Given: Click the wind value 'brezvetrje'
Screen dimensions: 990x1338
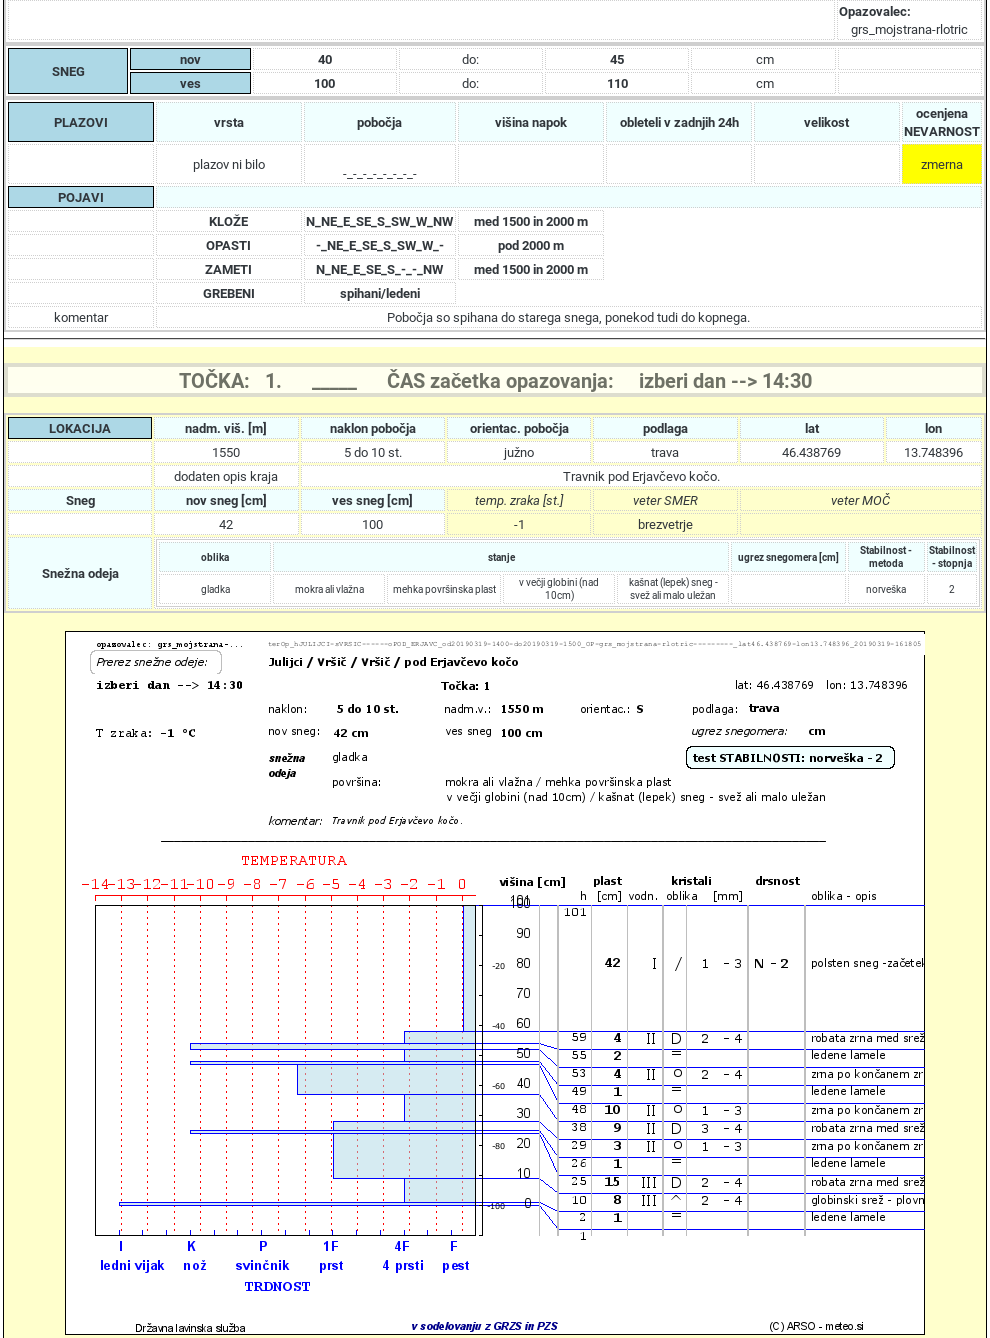Looking at the screenshot, I should pyautogui.click(x=665, y=525).
